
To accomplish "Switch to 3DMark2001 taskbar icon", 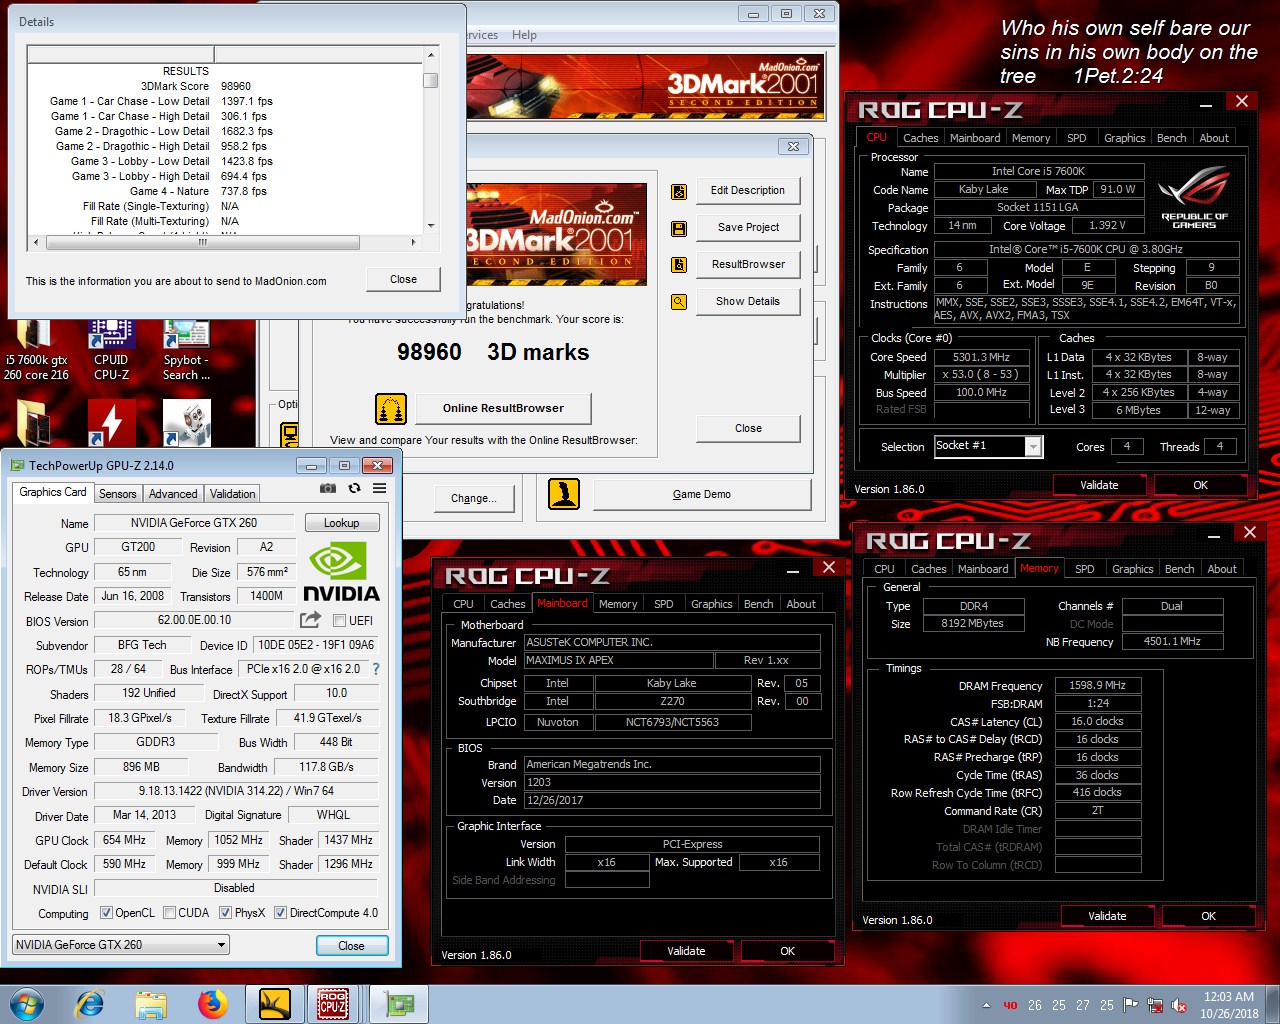I will 274,1004.
